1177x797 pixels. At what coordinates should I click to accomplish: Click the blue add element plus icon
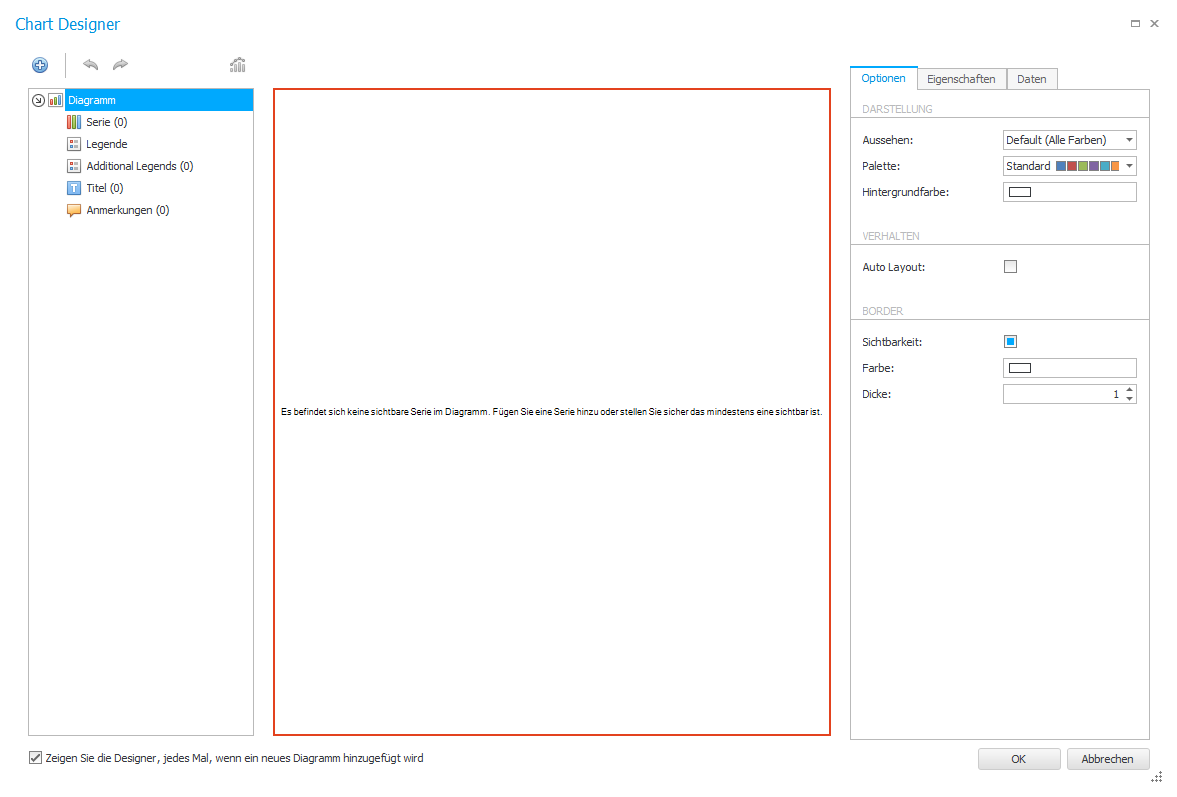pos(40,65)
